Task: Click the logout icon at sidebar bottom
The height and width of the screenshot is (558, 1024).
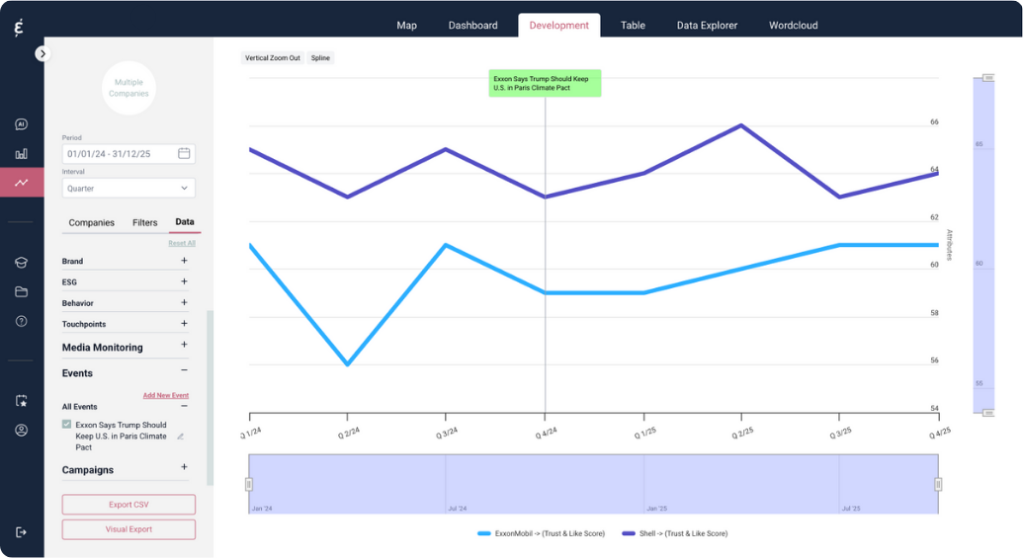Action: (21, 532)
